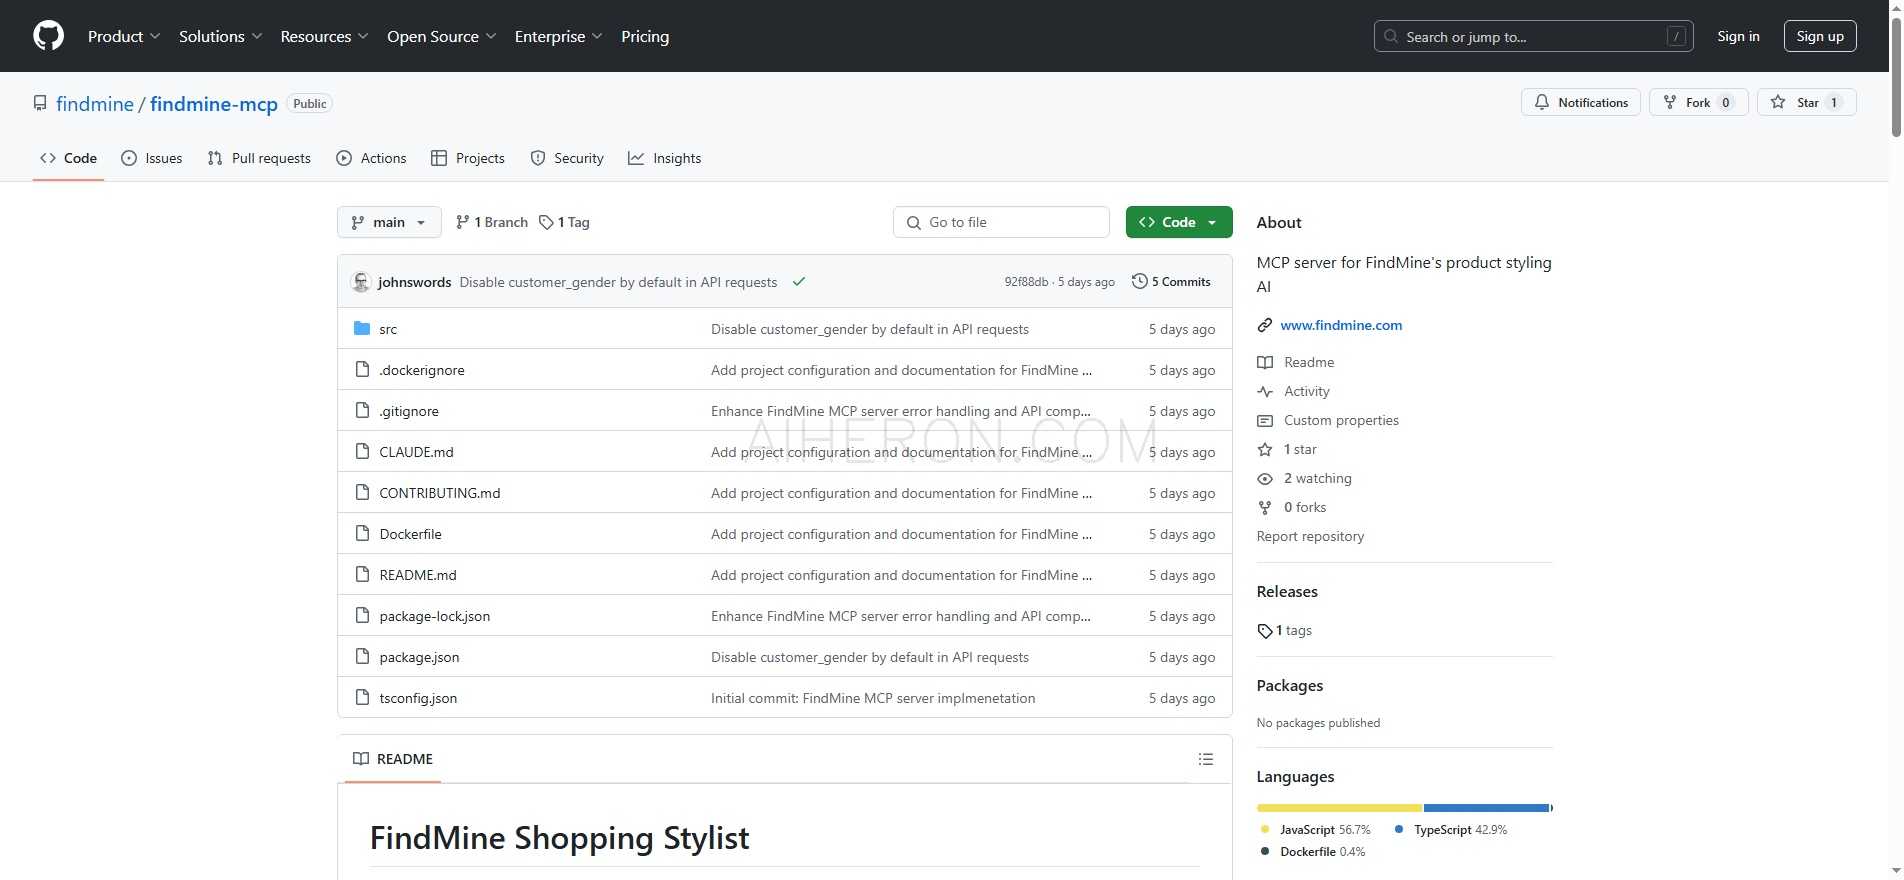Viewport: 1904px width, 880px height.
Task: Open the GitHub home logo
Action: pos(48,36)
